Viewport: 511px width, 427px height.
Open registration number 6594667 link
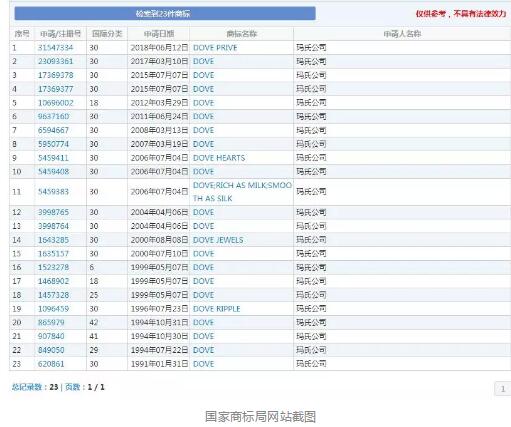tap(53, 130)
